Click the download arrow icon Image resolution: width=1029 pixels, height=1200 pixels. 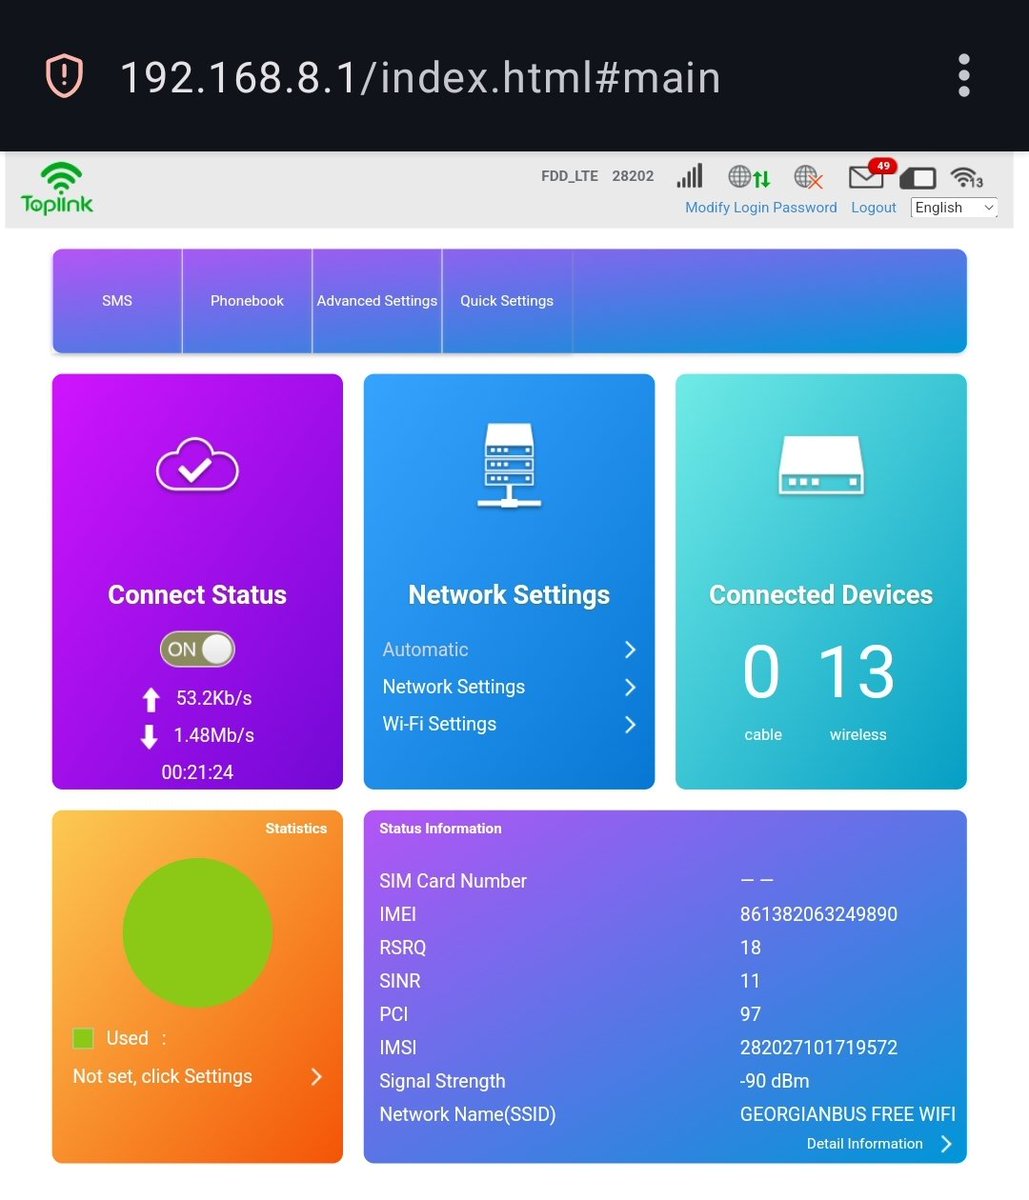pos(149,737)
